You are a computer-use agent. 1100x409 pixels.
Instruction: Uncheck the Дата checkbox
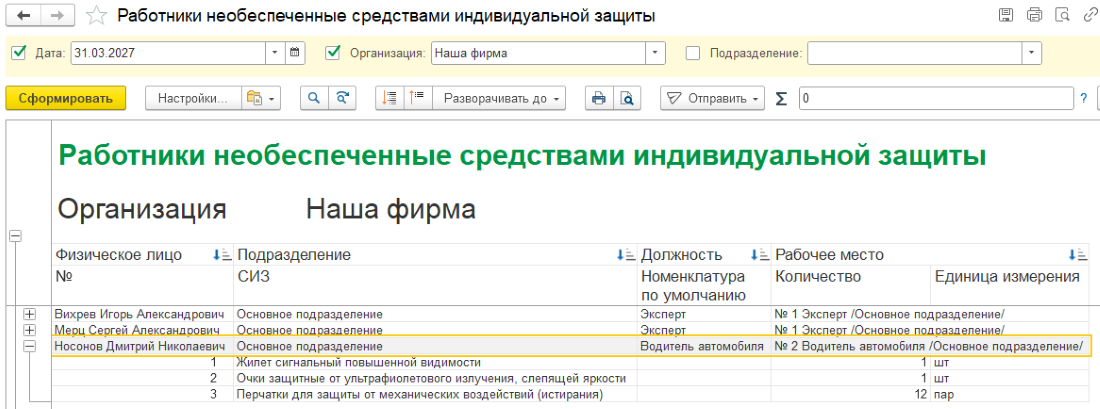point(18,53)
